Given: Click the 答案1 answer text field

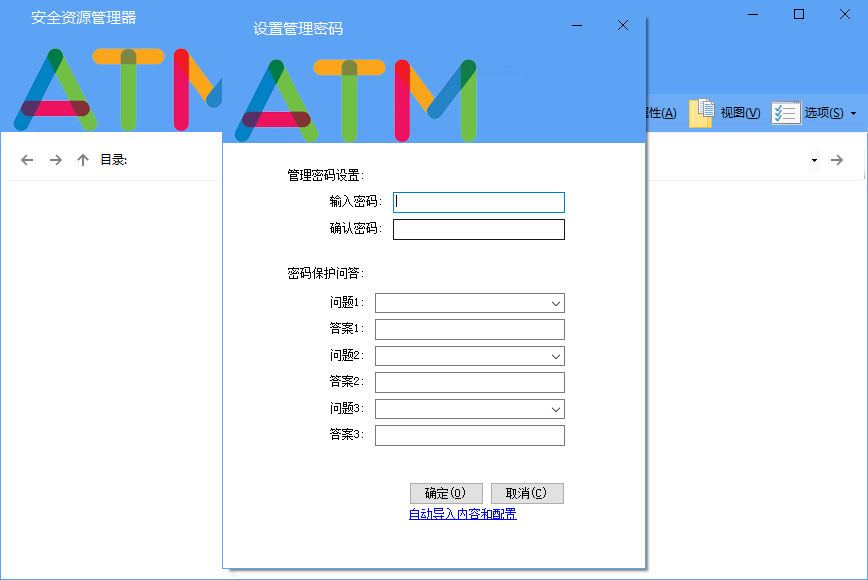Looking at the screenshot, I should [469, 329].
